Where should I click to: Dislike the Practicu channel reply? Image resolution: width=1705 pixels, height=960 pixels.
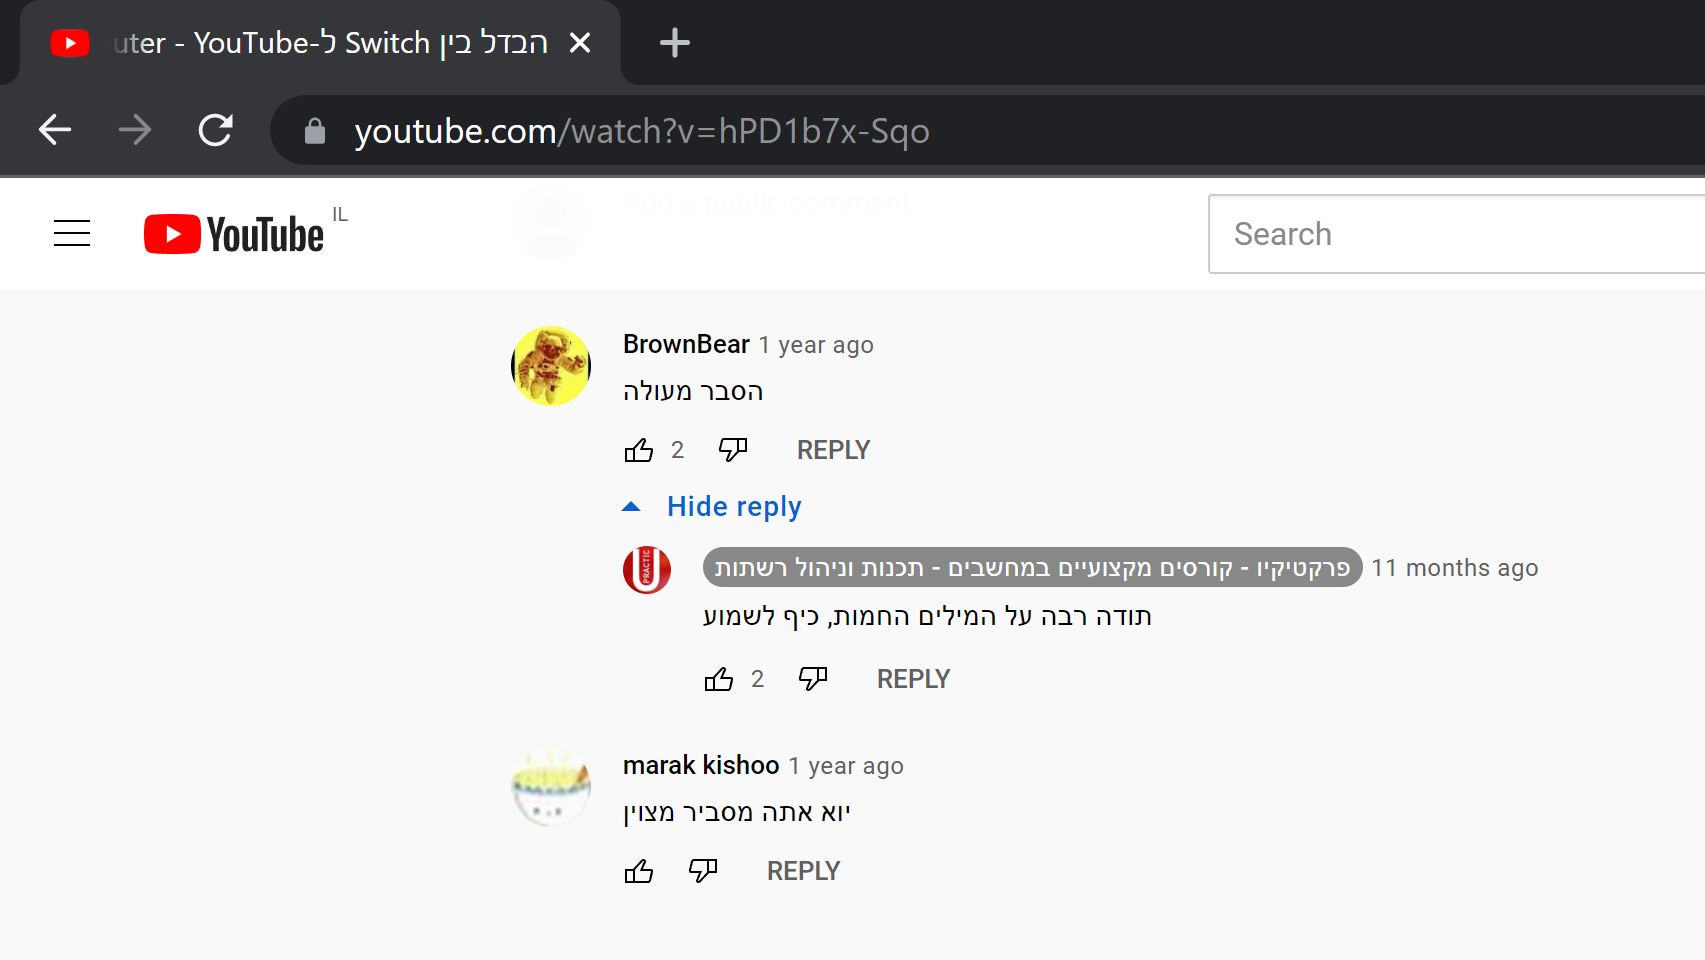[813, 679]
